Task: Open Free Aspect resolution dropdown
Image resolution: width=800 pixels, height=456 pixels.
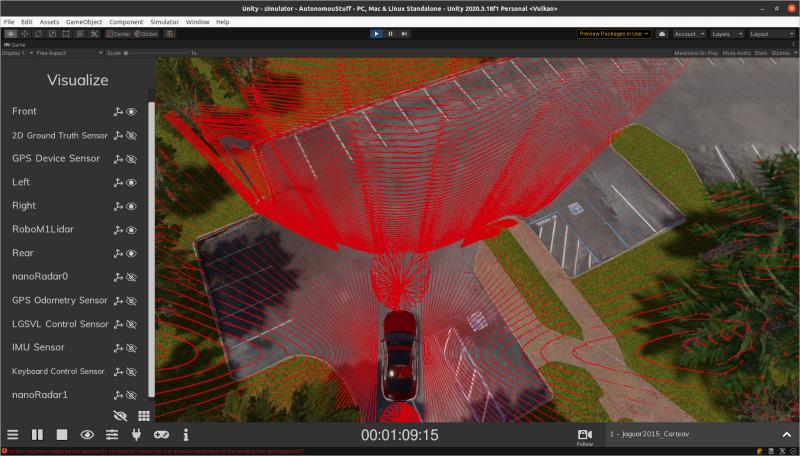Action: pos(69,53)
